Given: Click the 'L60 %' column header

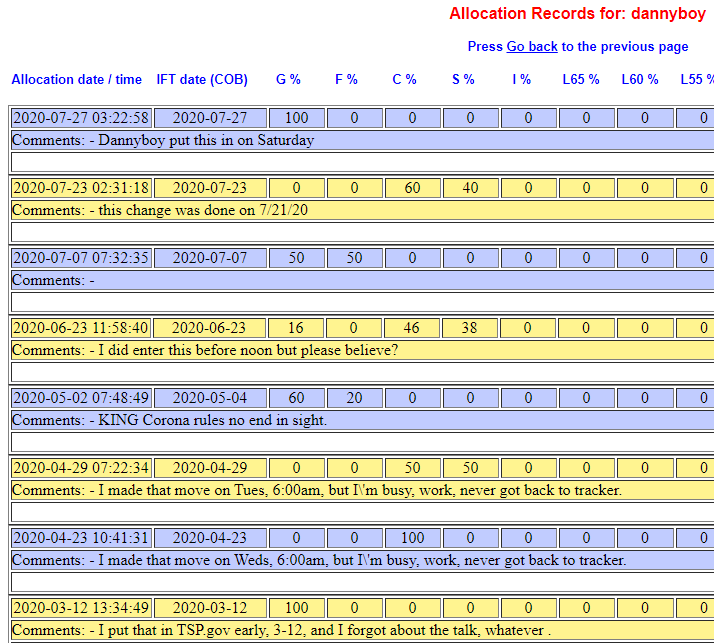Looking at the screenshot, I should click(x=640, y=79).
